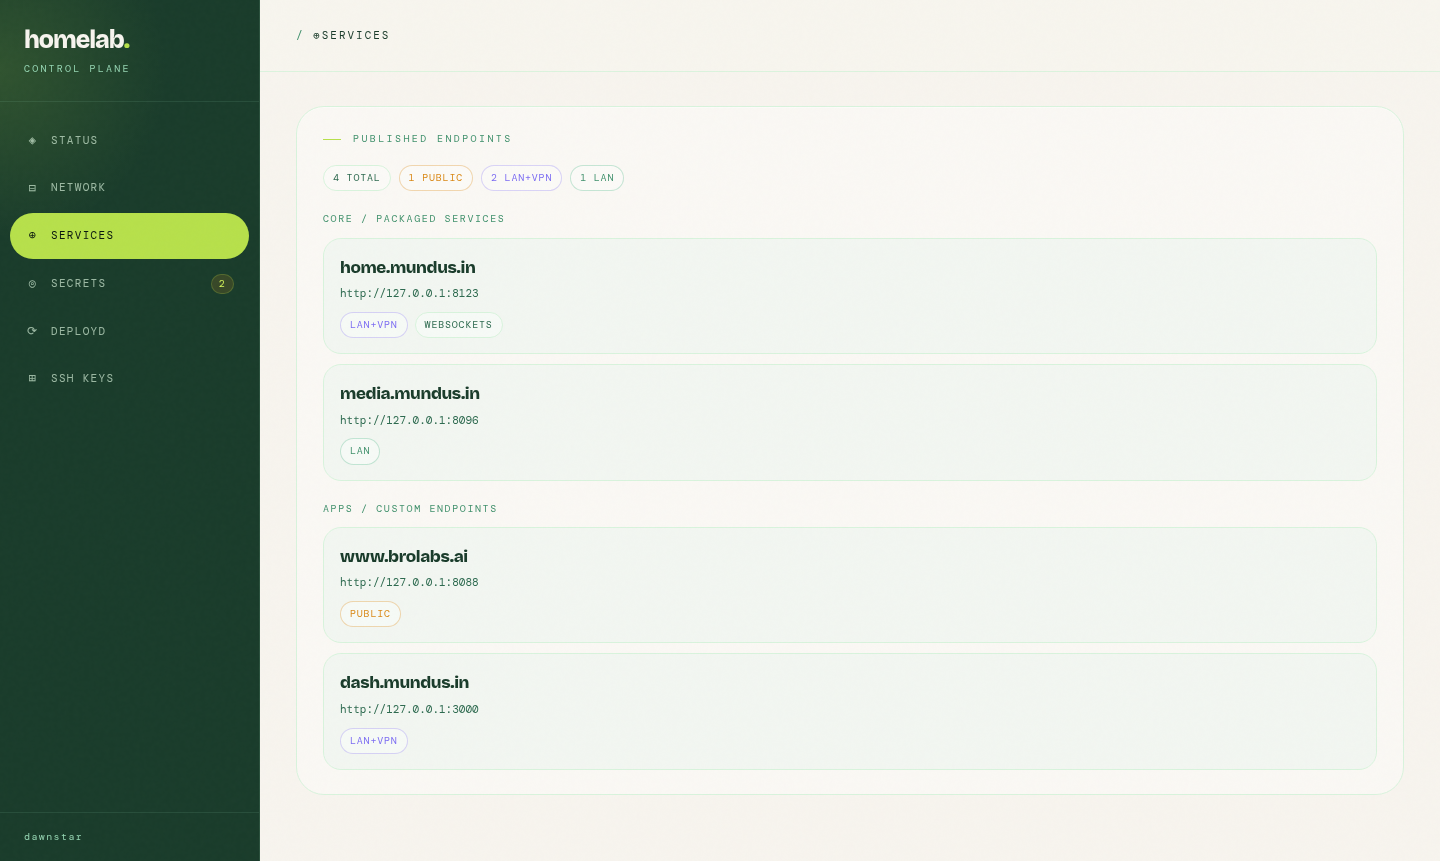Screen dimensions: 1440x861
Task: Click the breadcrumb Services globe icon
Action: (x=317, y=36)
